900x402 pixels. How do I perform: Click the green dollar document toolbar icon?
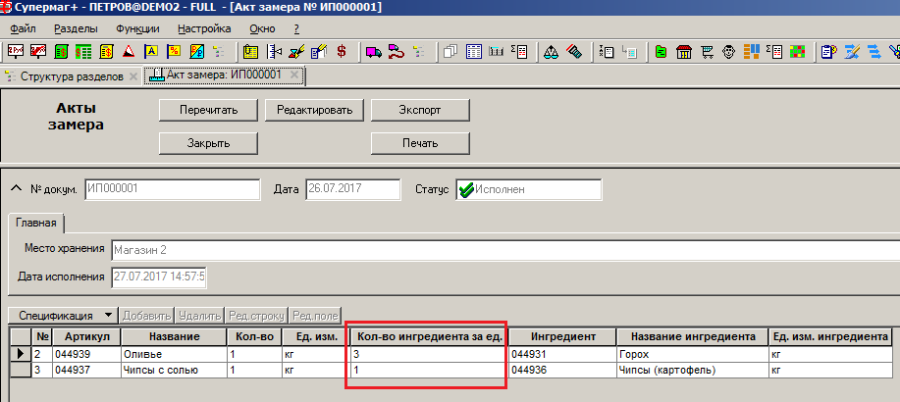click(x=61, y=52)
